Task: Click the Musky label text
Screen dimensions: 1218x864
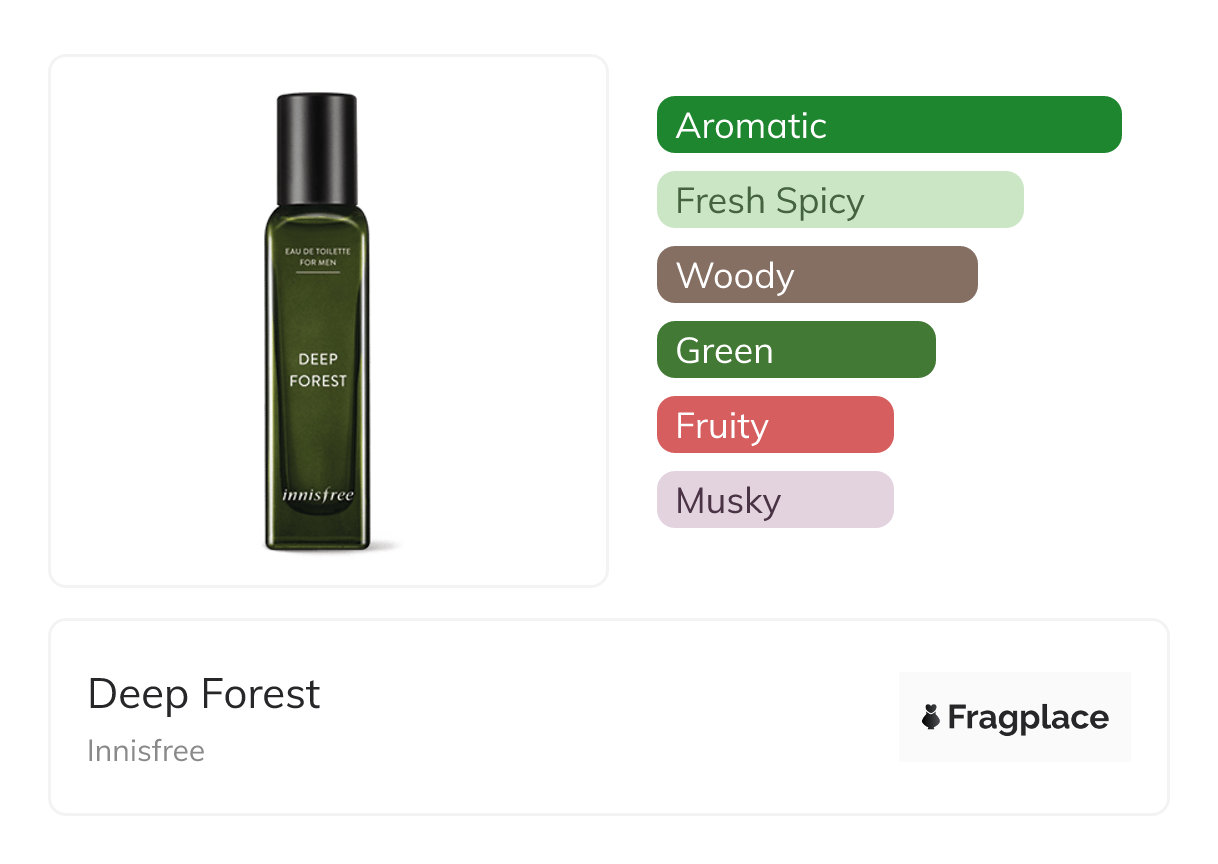Action: coord(728,501)
